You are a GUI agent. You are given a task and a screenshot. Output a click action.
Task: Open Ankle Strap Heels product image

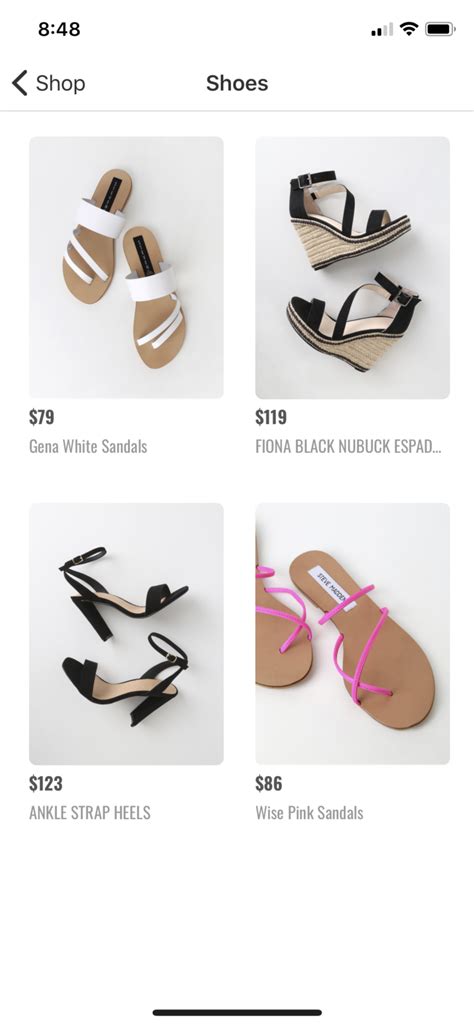click(x=126, y=633)
